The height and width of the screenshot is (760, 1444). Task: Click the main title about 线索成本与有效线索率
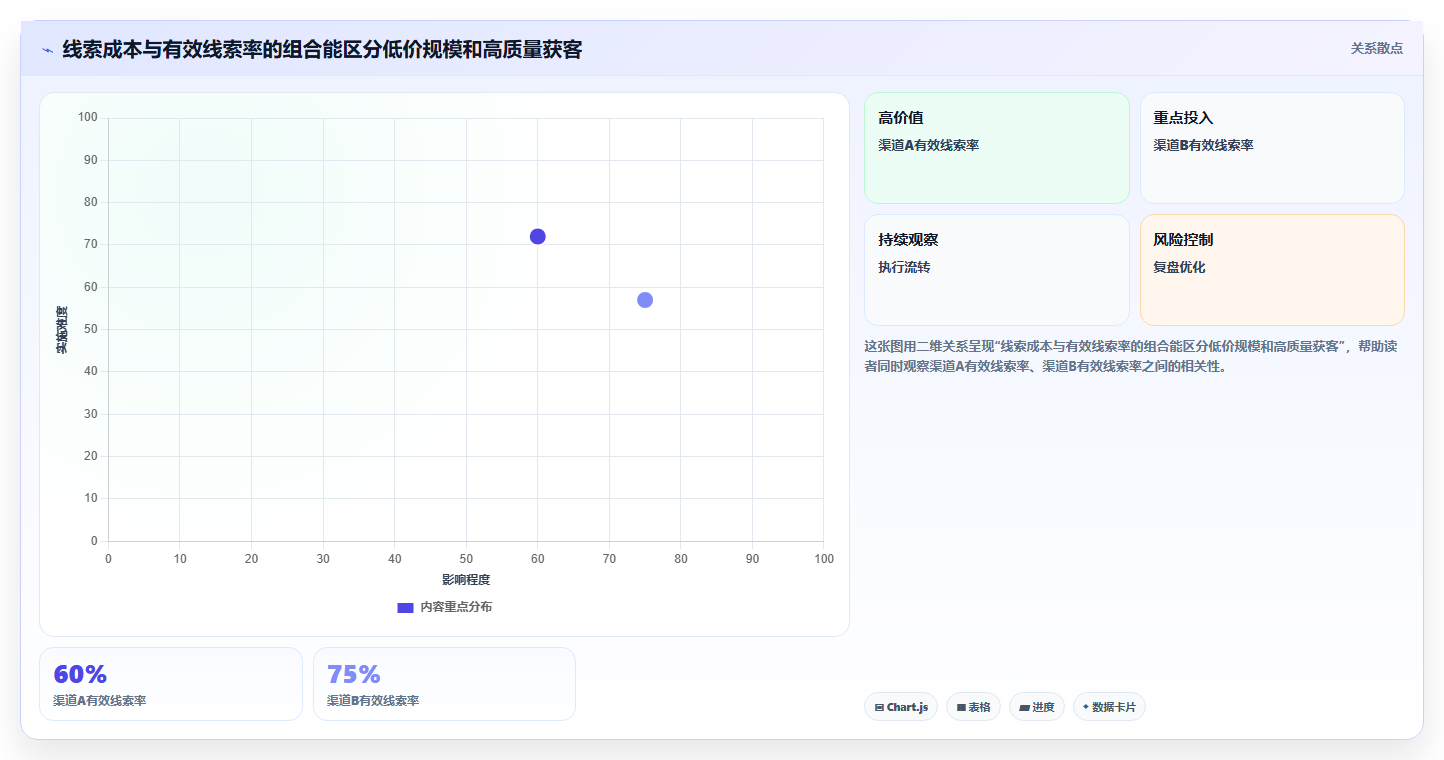322,49
